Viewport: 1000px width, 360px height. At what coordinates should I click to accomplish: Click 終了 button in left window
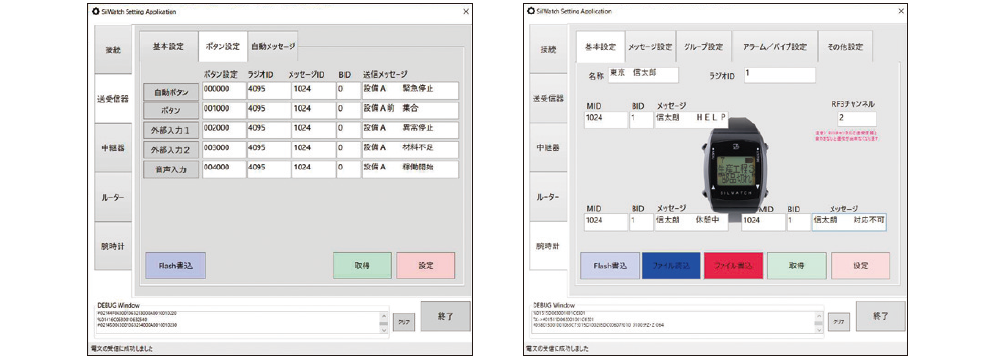(445, 317)
